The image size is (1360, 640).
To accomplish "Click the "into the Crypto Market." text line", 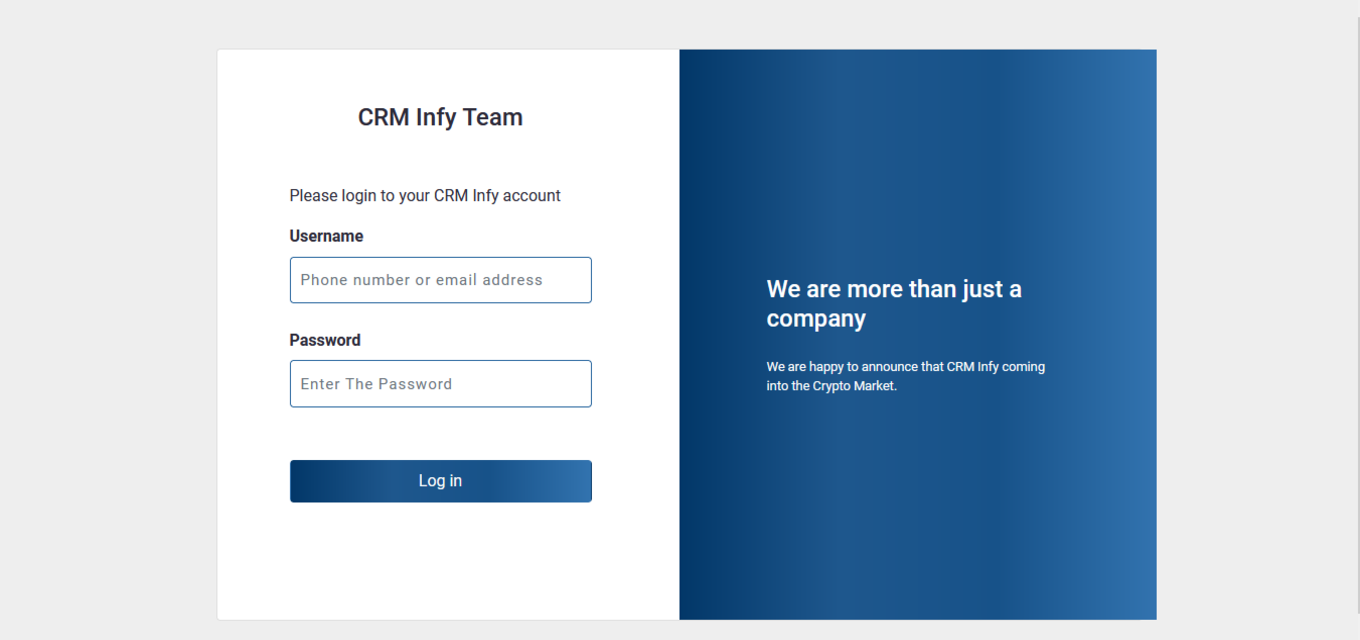I will 831,386.
